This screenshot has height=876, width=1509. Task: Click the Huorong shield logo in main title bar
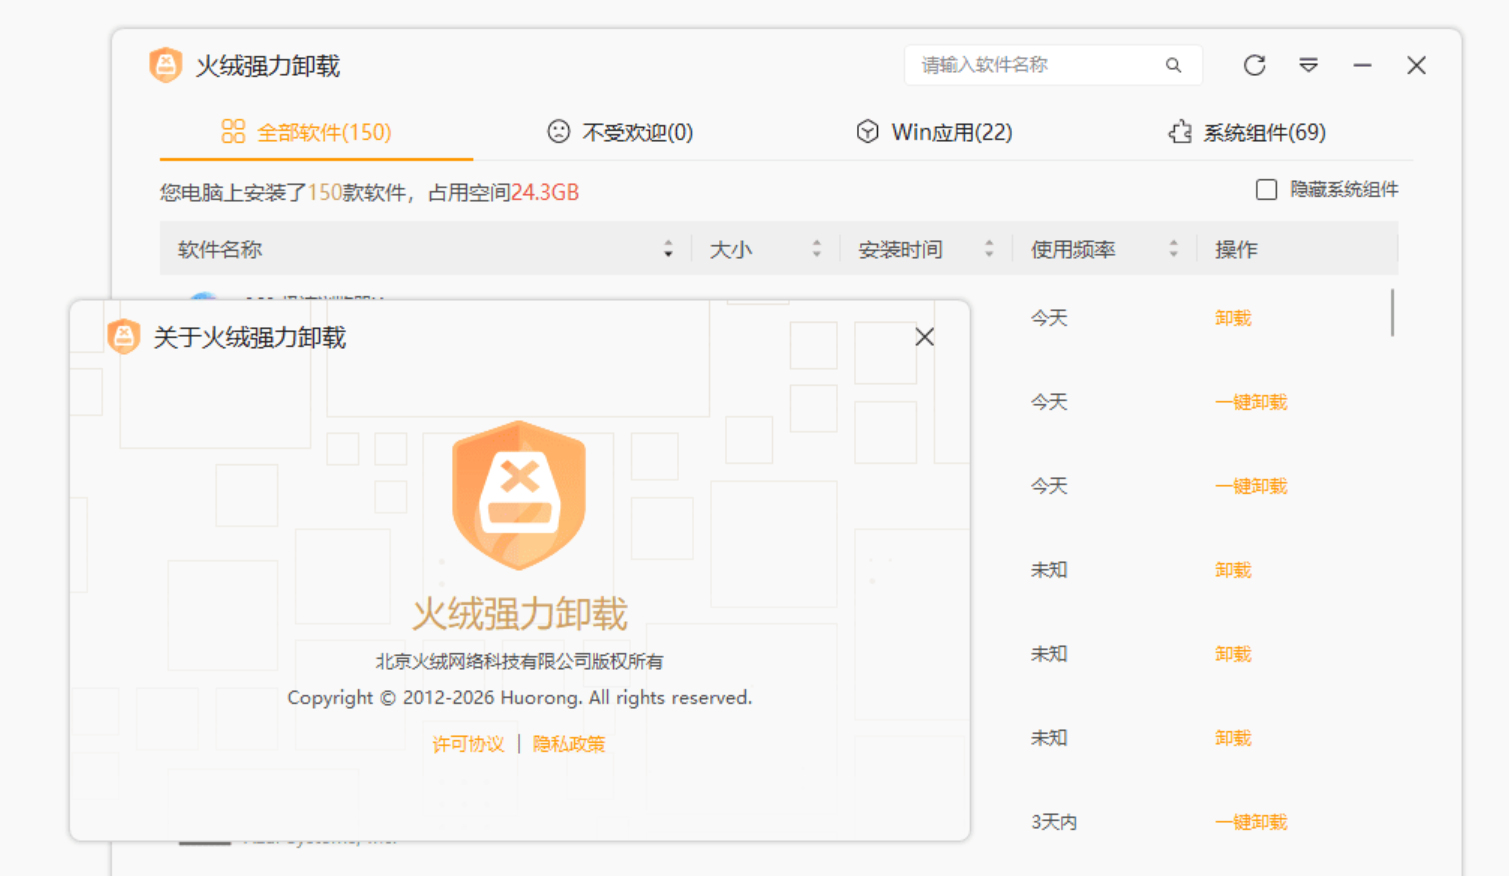click(x=165, y=65)
